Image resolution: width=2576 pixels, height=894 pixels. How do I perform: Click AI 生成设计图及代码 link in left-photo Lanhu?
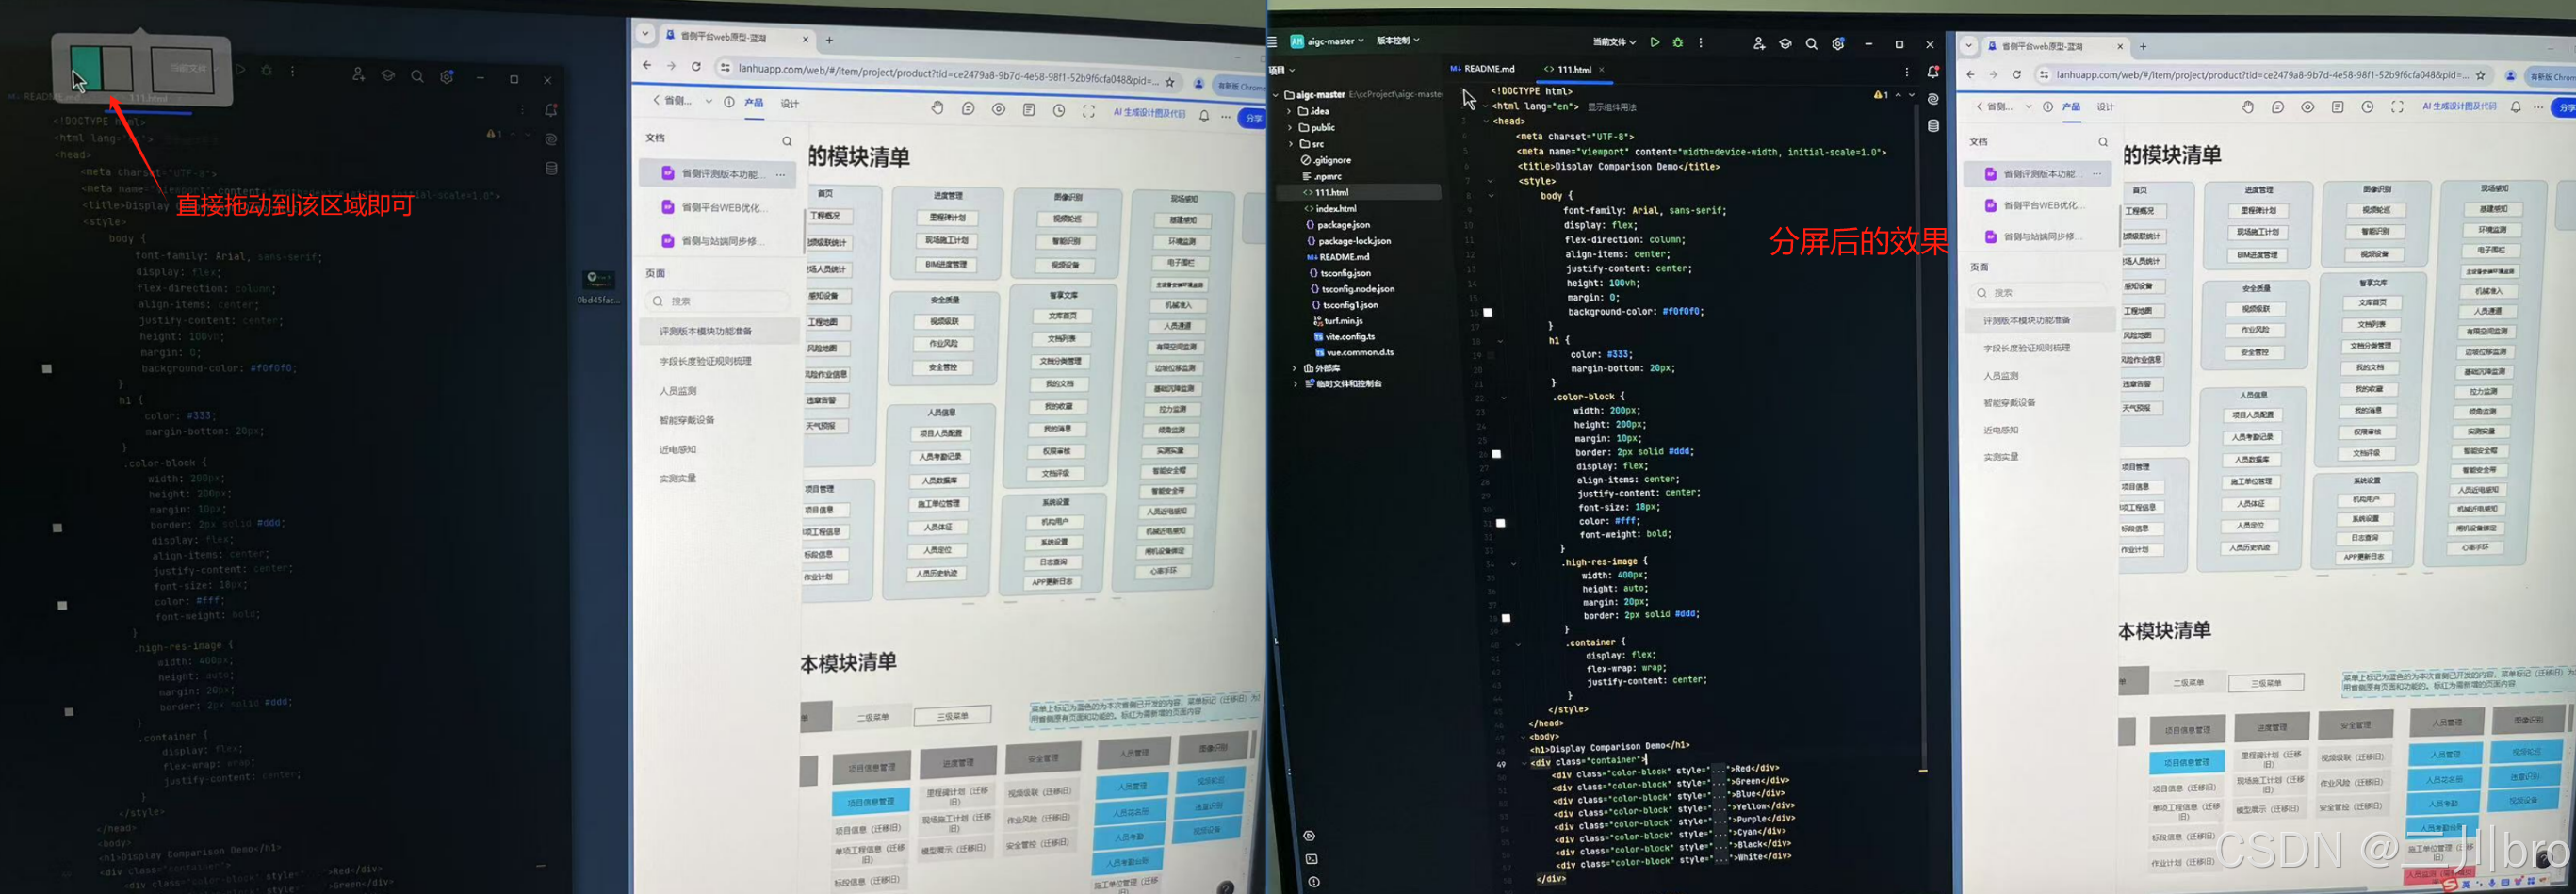coord(1150,113)
